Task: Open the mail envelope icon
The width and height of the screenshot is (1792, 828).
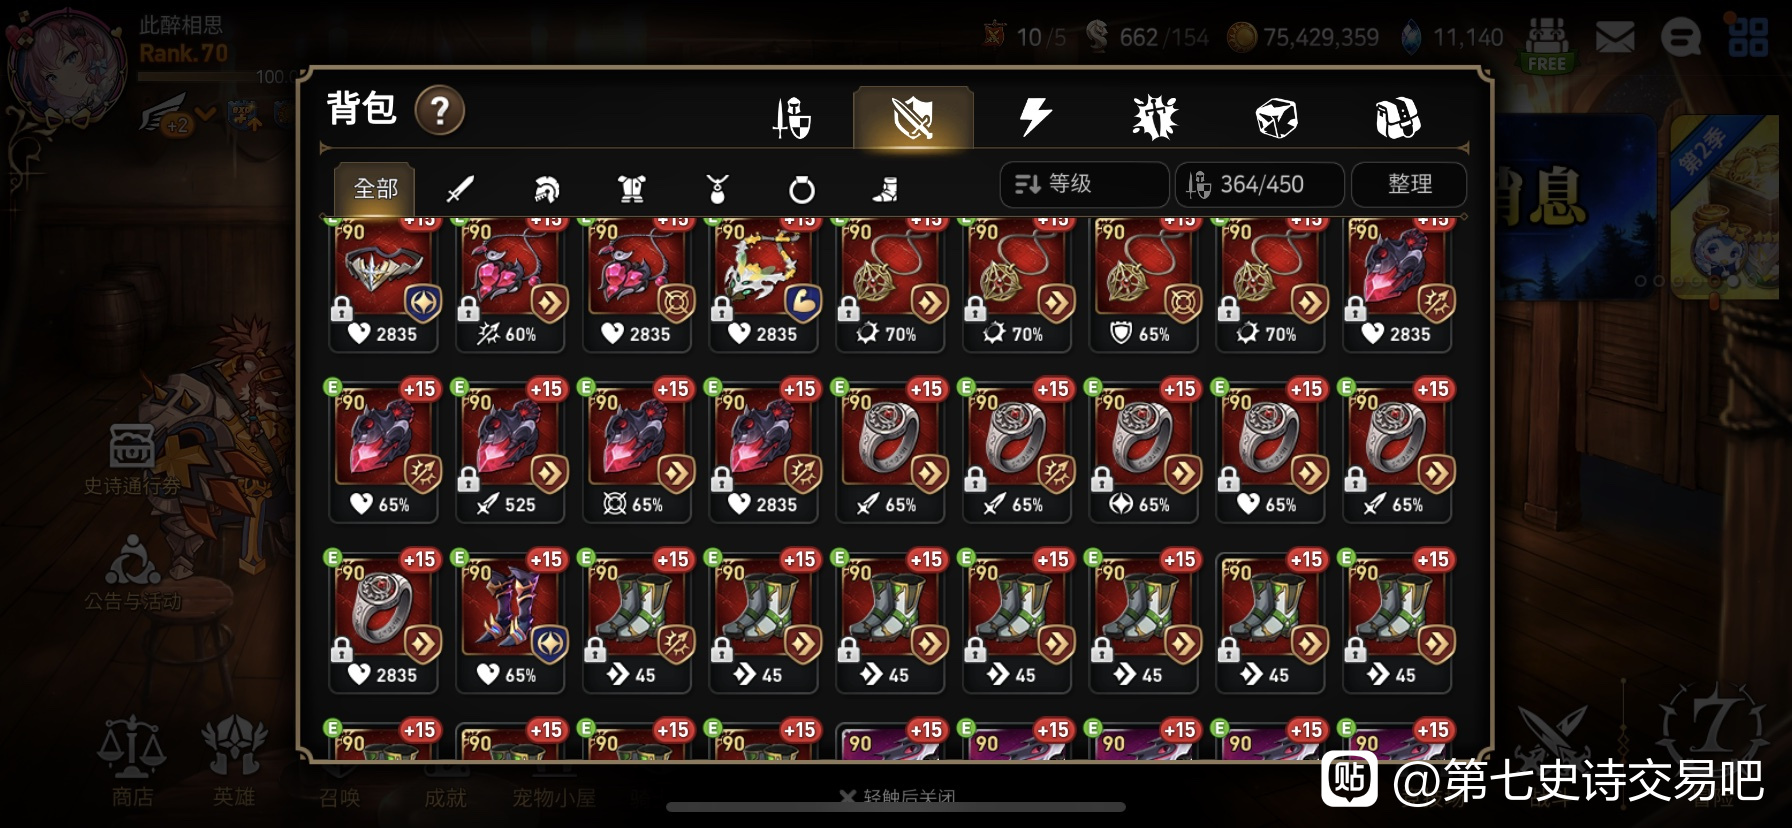Action: click(x=1614, y=39)
